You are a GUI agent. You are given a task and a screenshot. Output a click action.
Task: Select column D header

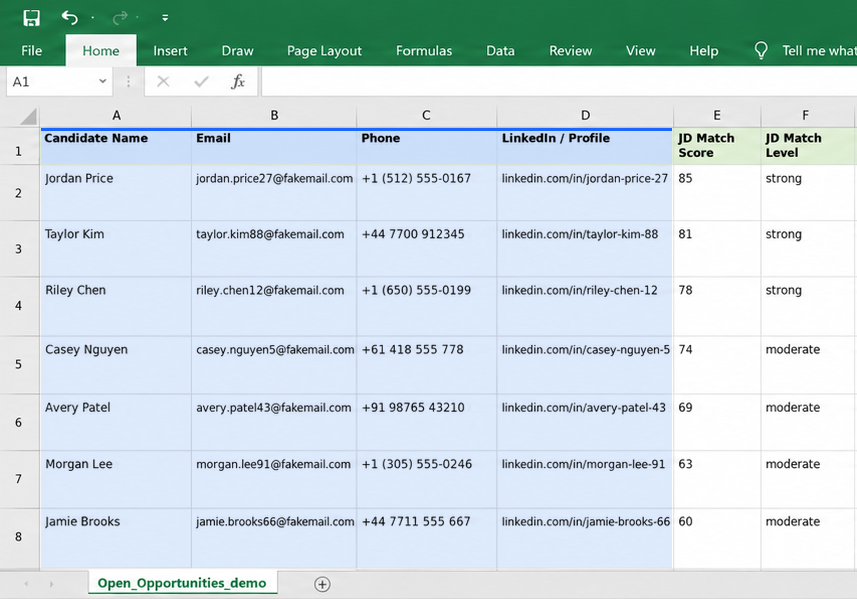(585, 115)
